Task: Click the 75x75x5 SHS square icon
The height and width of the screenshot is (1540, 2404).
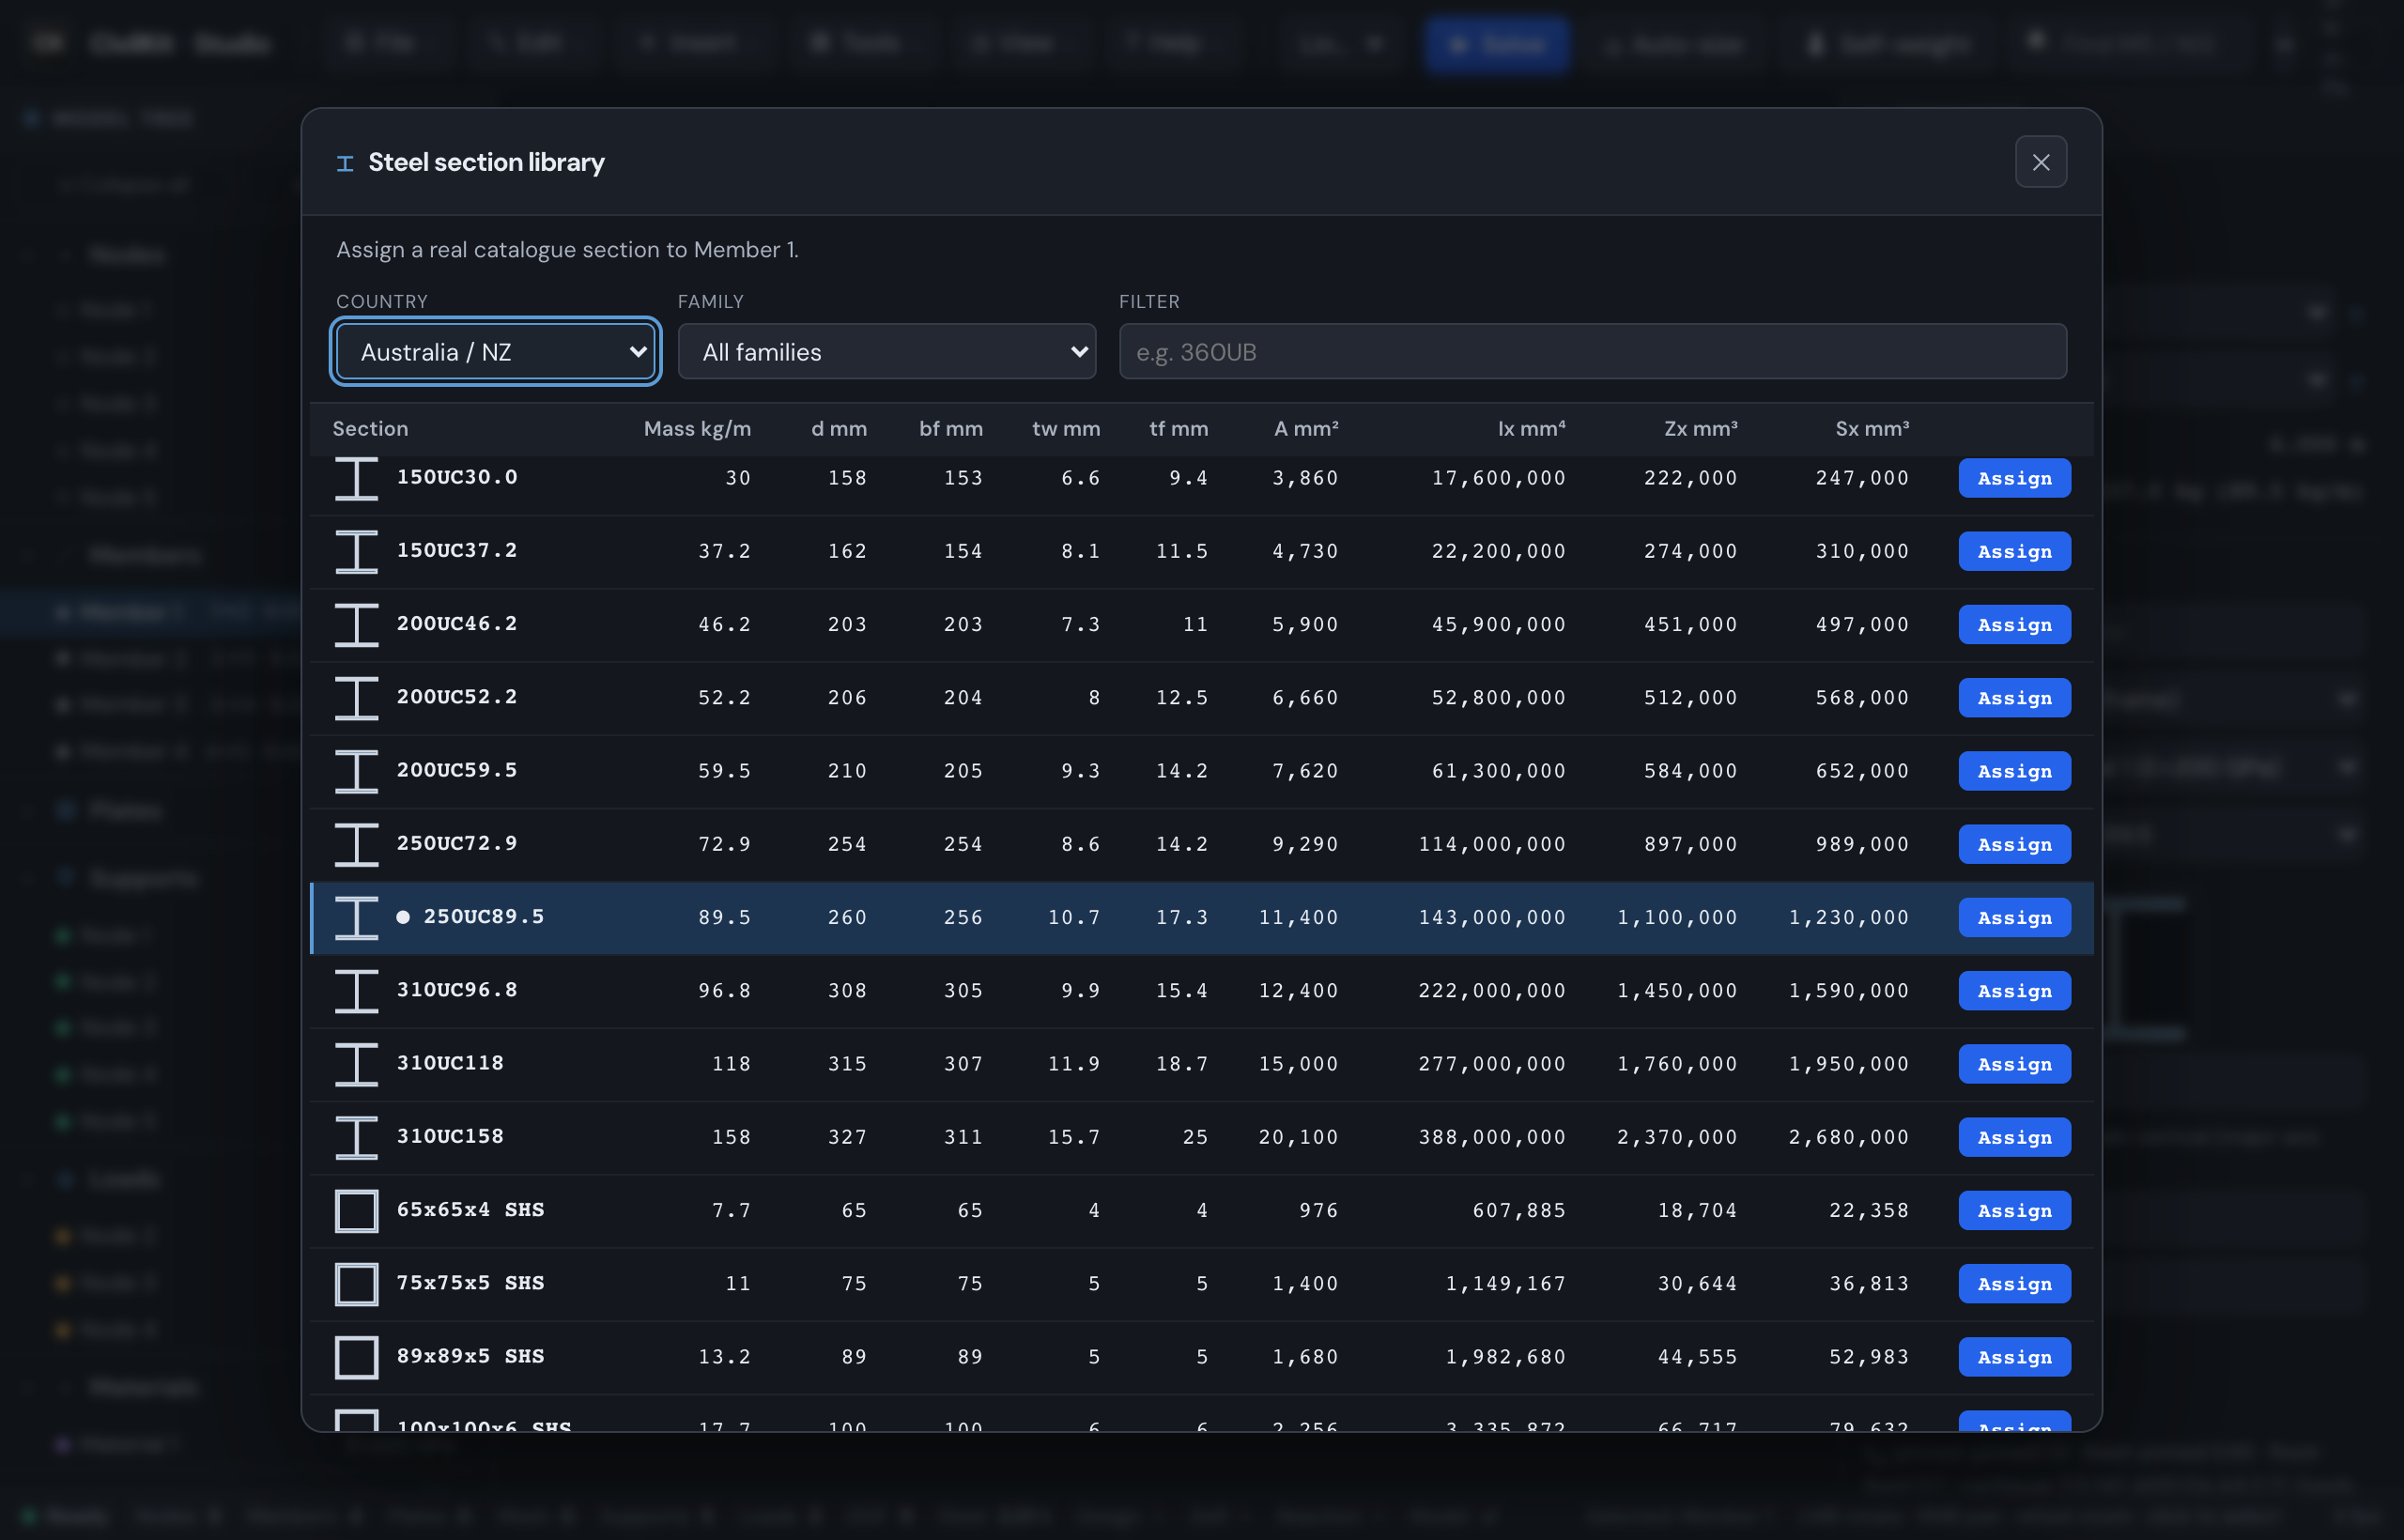Action: coord(356,1284)
